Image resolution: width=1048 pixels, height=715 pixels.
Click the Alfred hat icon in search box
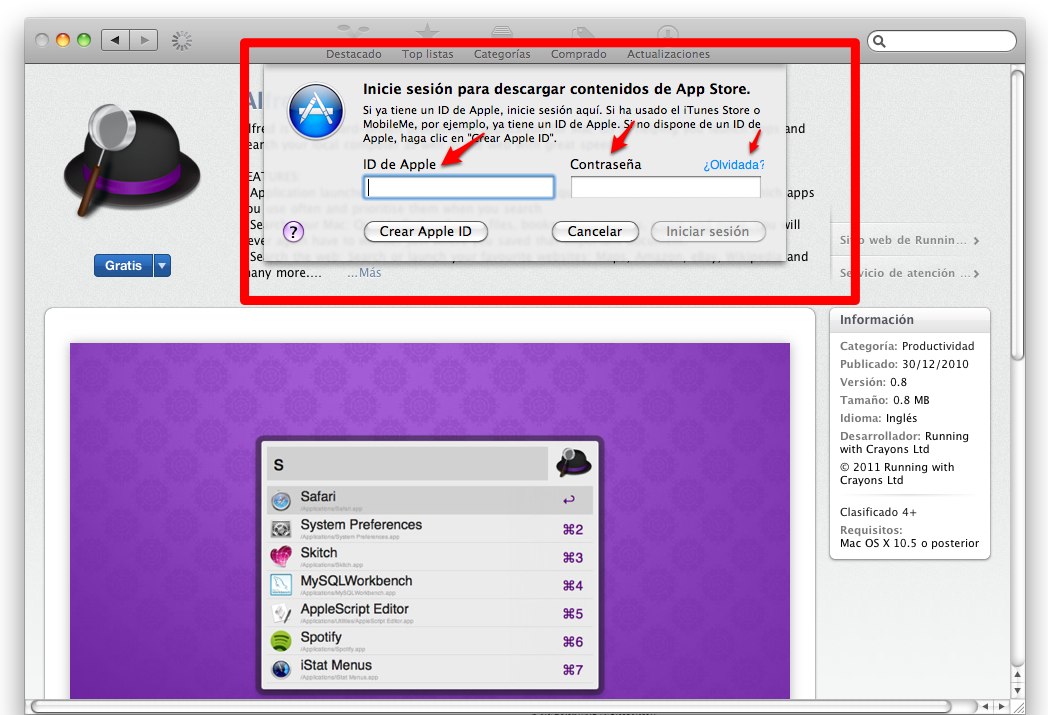tap(573, 462)
